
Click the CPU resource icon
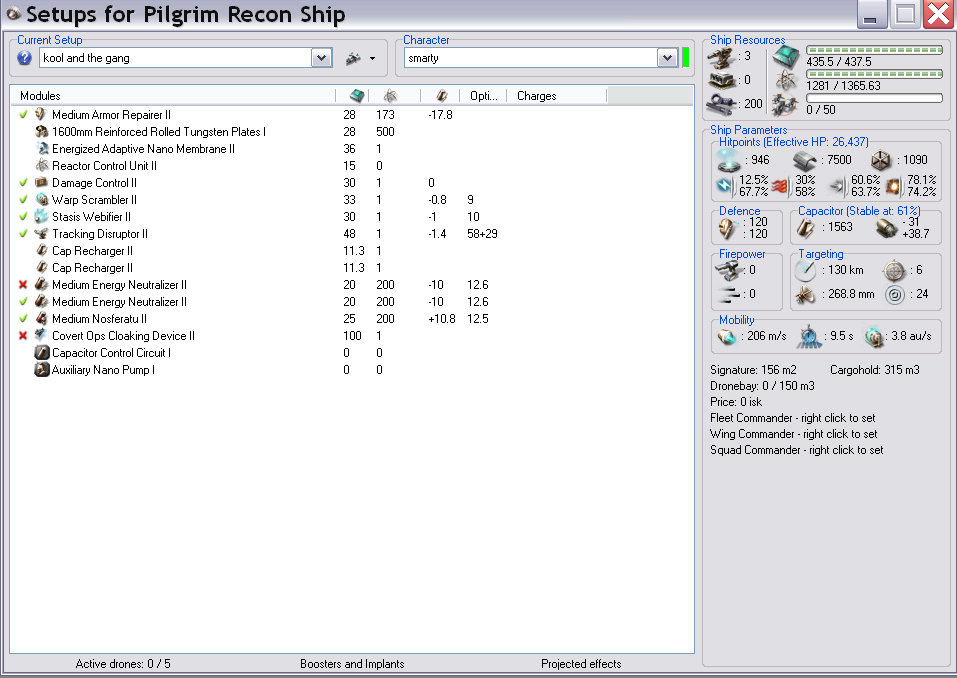click(785, 56)
